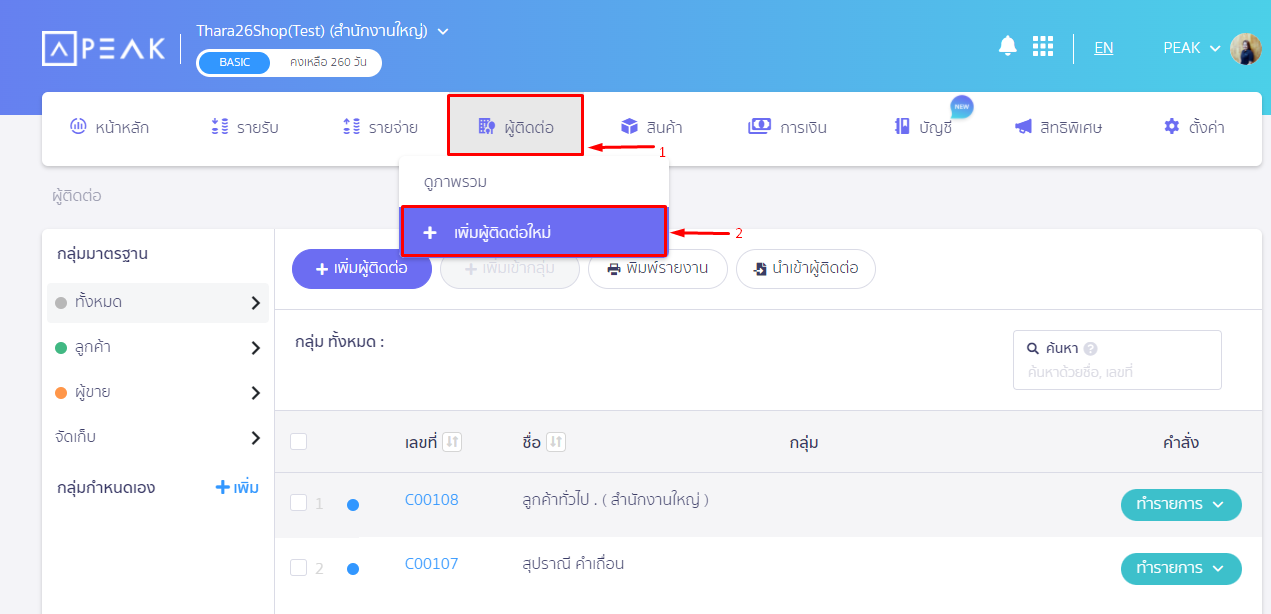Viewport: 1271px width, 614px height.
Task: Select ดูภาพรวม from the ผู้ติดต่อ menu
Action: [x=455, y=181]
